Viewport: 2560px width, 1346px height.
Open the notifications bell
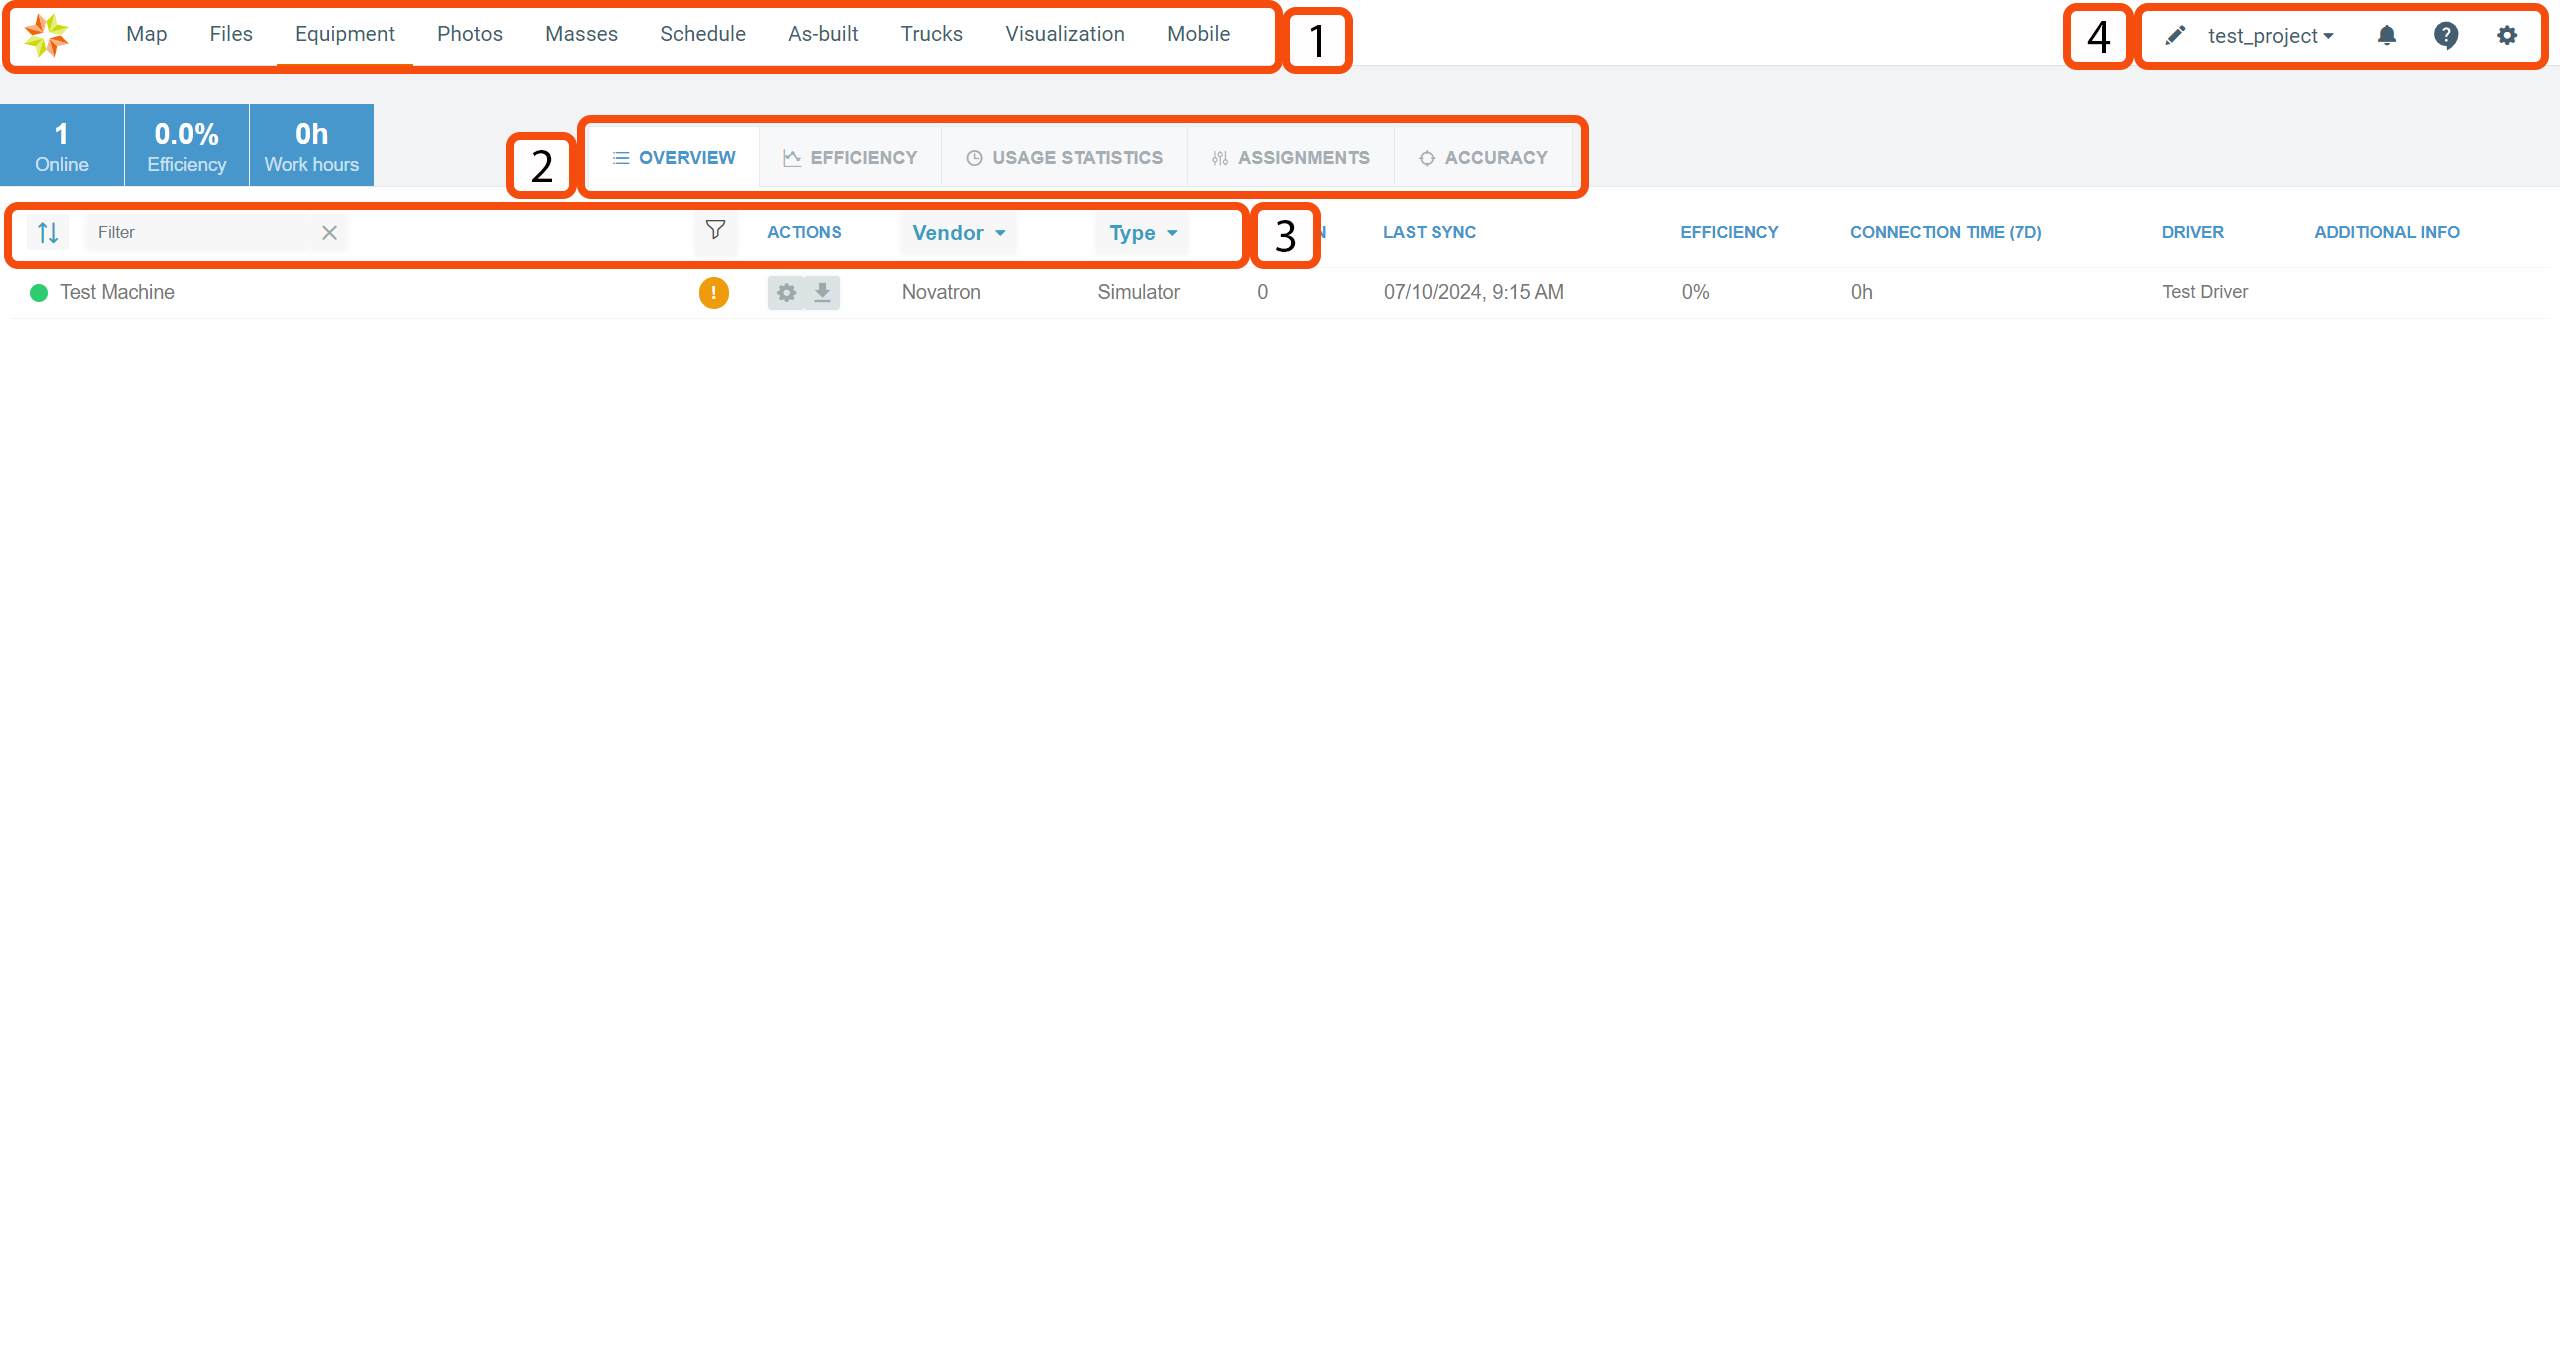(x=2386, y=36)
